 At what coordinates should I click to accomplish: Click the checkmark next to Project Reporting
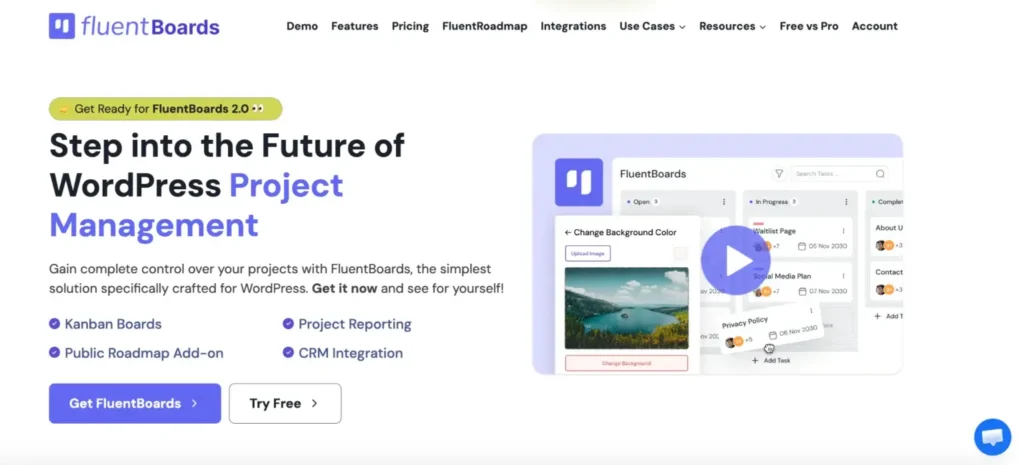click(x=288, y=324)
